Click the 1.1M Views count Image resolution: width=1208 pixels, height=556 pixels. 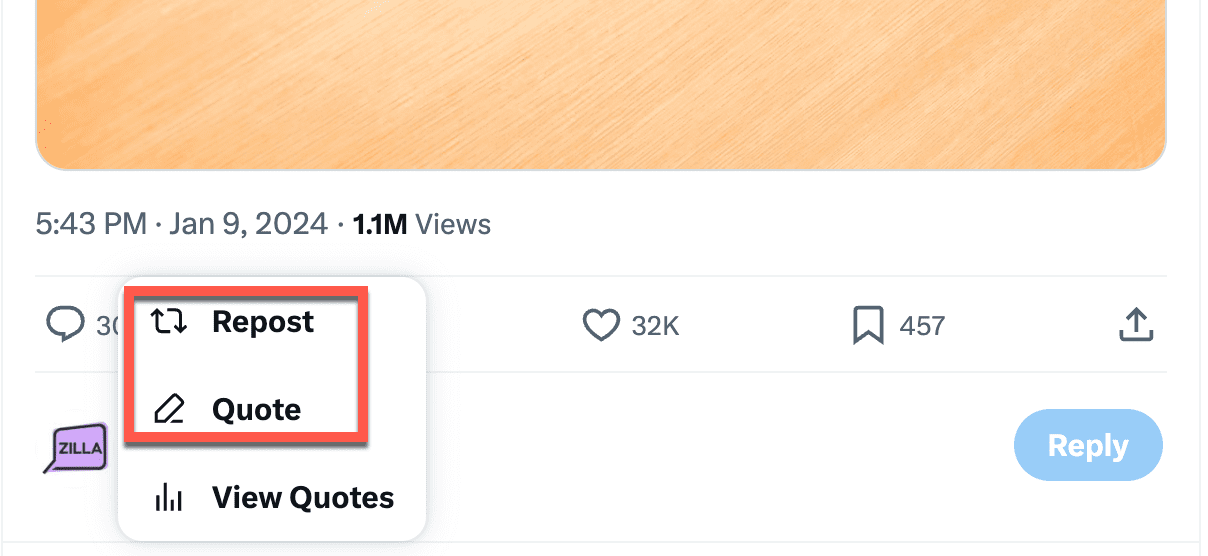(422, 223)
